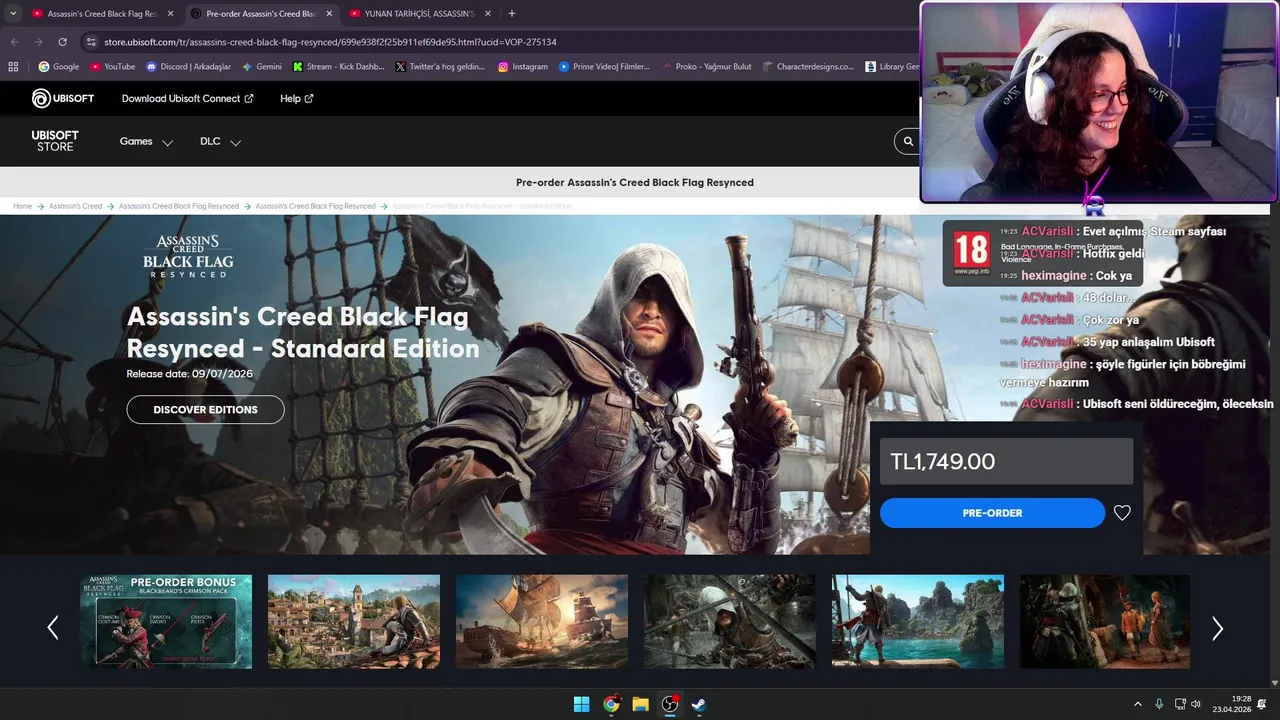Click the TL1,749.00 price text
Viewport: 1280px width, 720px height.
943,461
